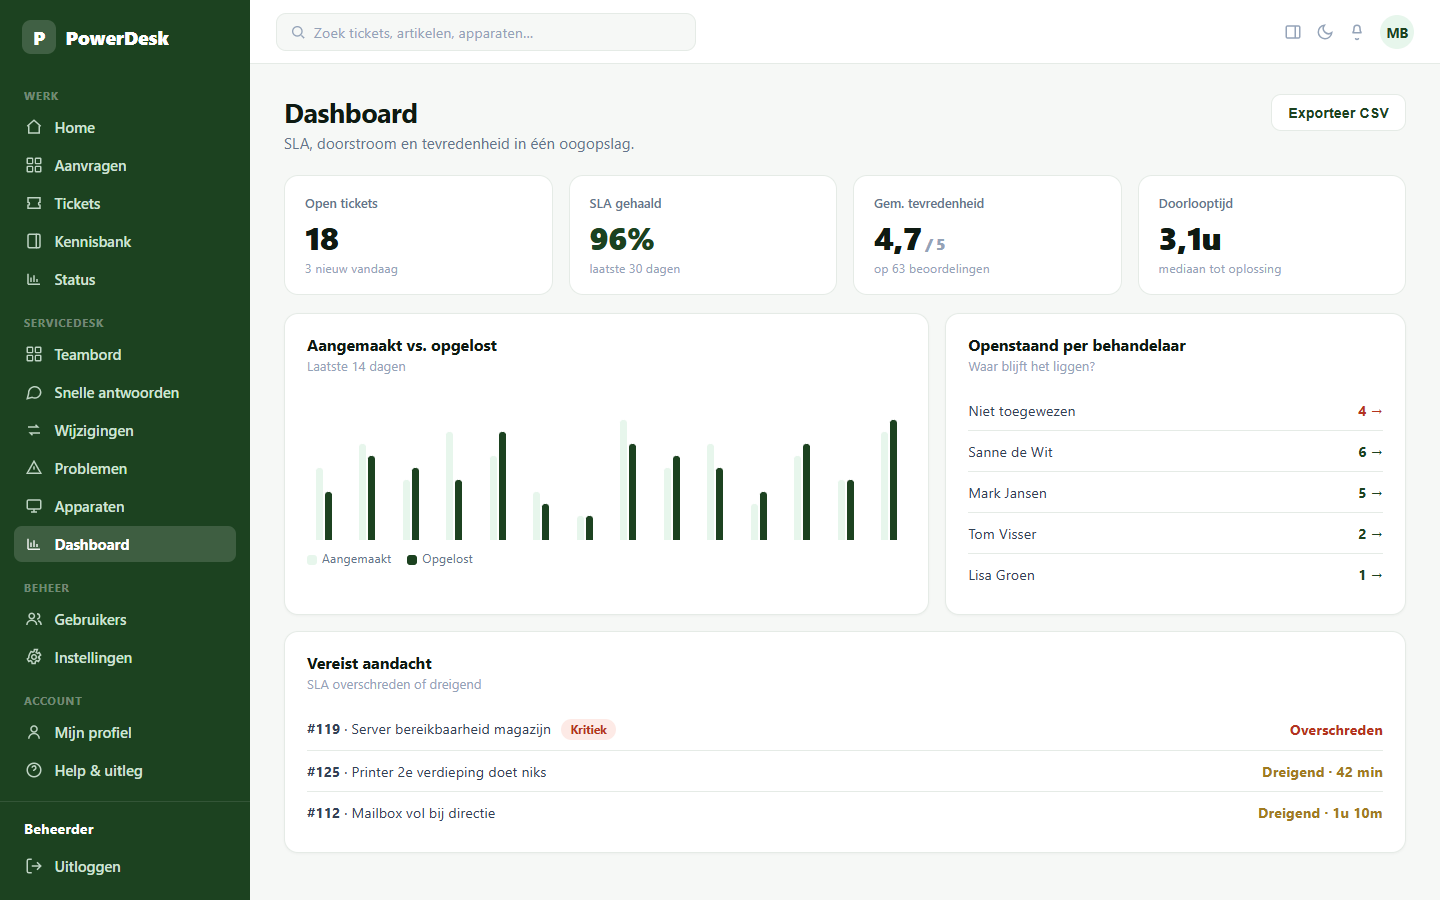Click the Kritiek badge on ticket #119
Screen dimensions: 1440x900
588,729
